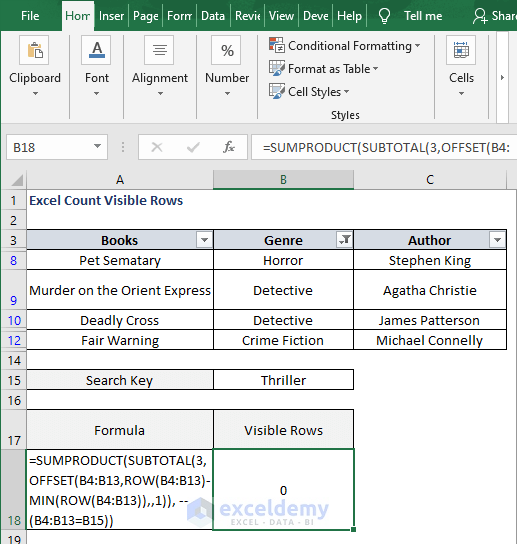Switch to the Insert tab
This screenshot has height=544, width=517.
(x=111, y=16)
